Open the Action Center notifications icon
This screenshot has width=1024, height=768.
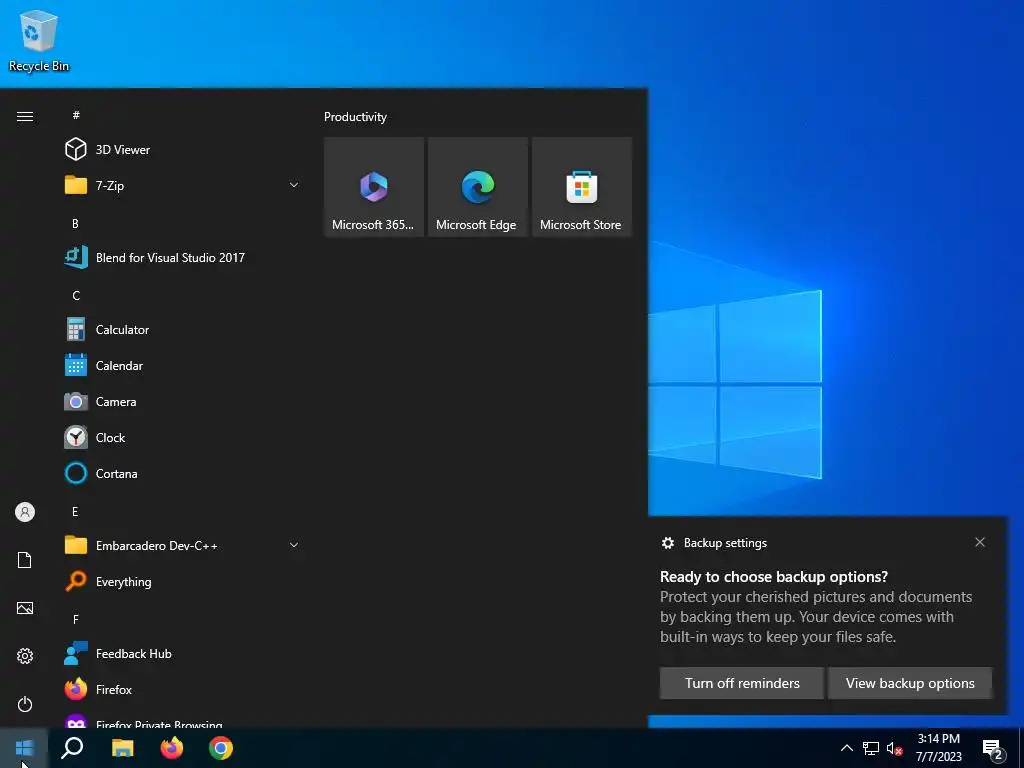tap(993, 750)
